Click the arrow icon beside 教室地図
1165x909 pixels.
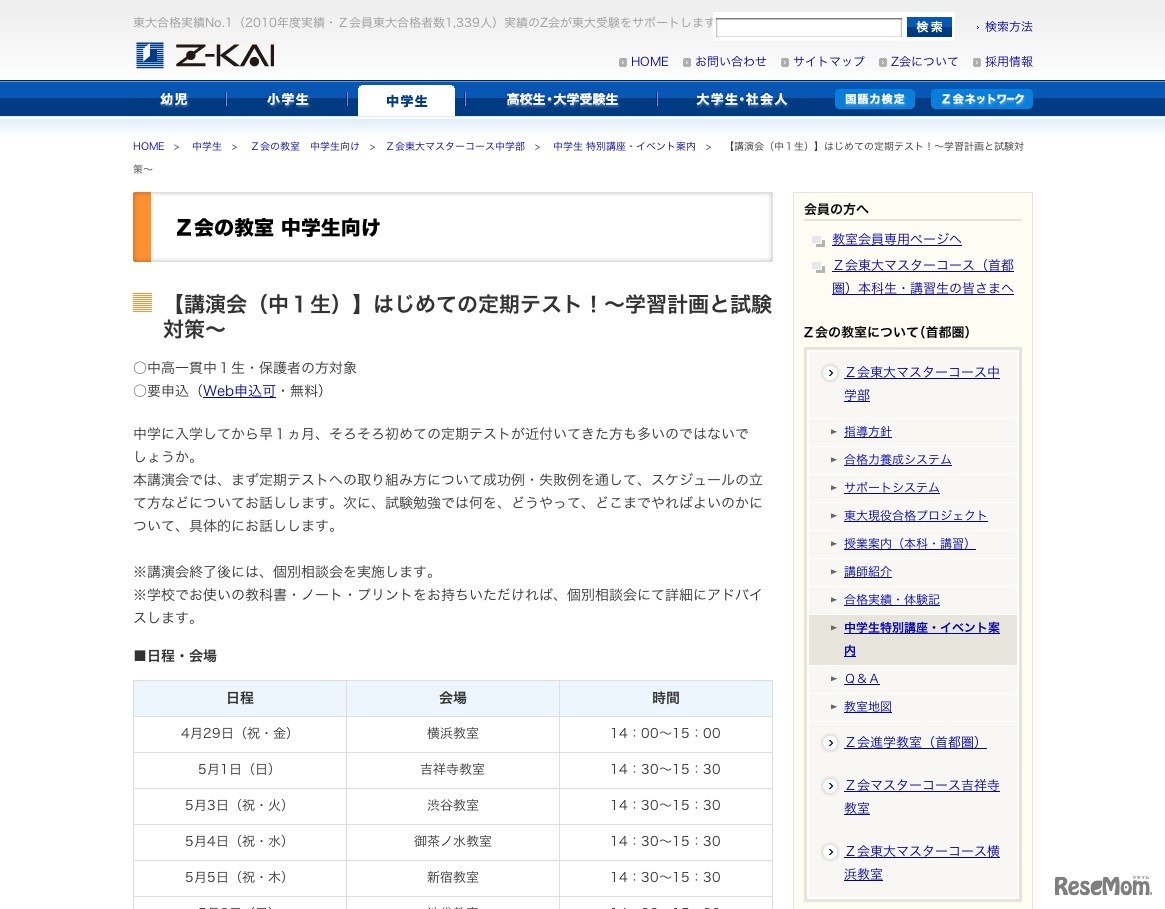835,706
